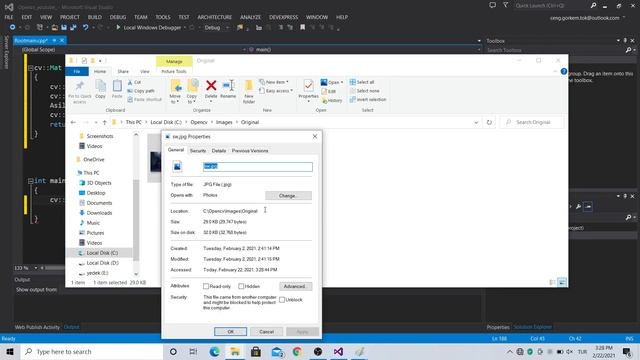The image size is (640, 360).
Task: Open the Move to ribbon button
Action: pos(176,91)
